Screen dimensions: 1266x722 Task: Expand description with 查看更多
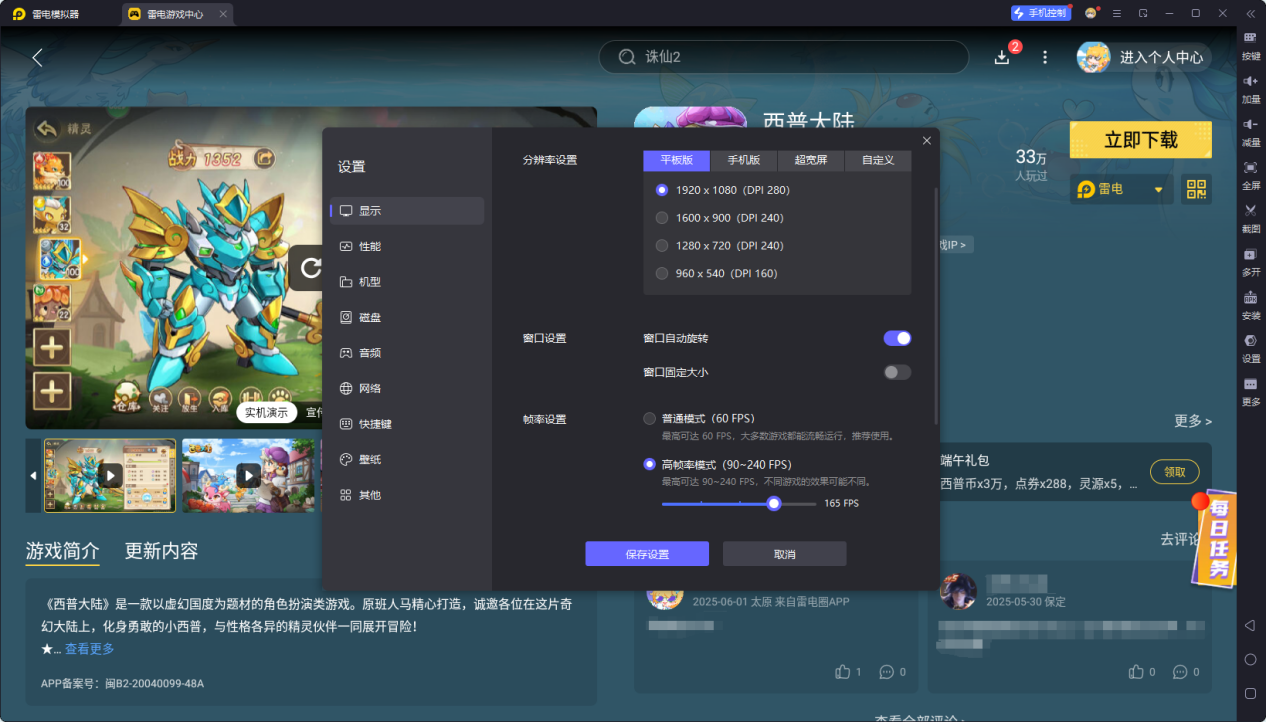tap(89, 649)
